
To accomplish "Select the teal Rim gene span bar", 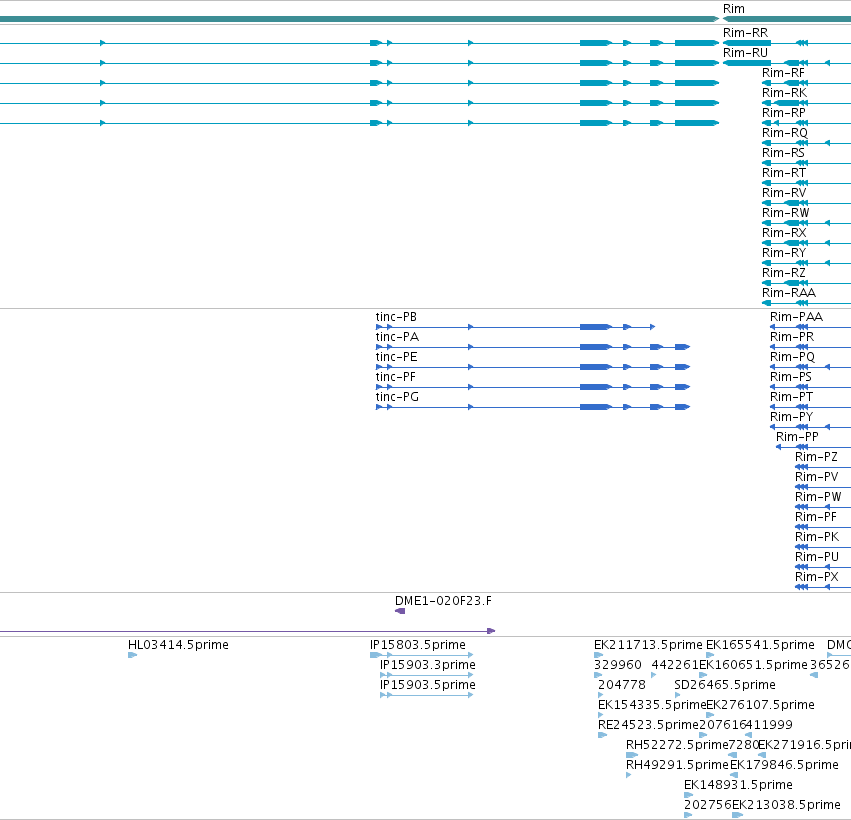I will (787, 19).
